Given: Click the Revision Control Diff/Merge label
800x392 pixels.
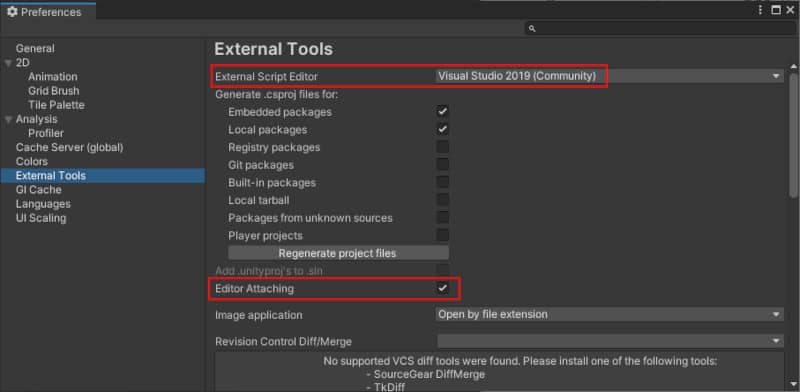Looking at the screenshot, I should pos(283,341).
